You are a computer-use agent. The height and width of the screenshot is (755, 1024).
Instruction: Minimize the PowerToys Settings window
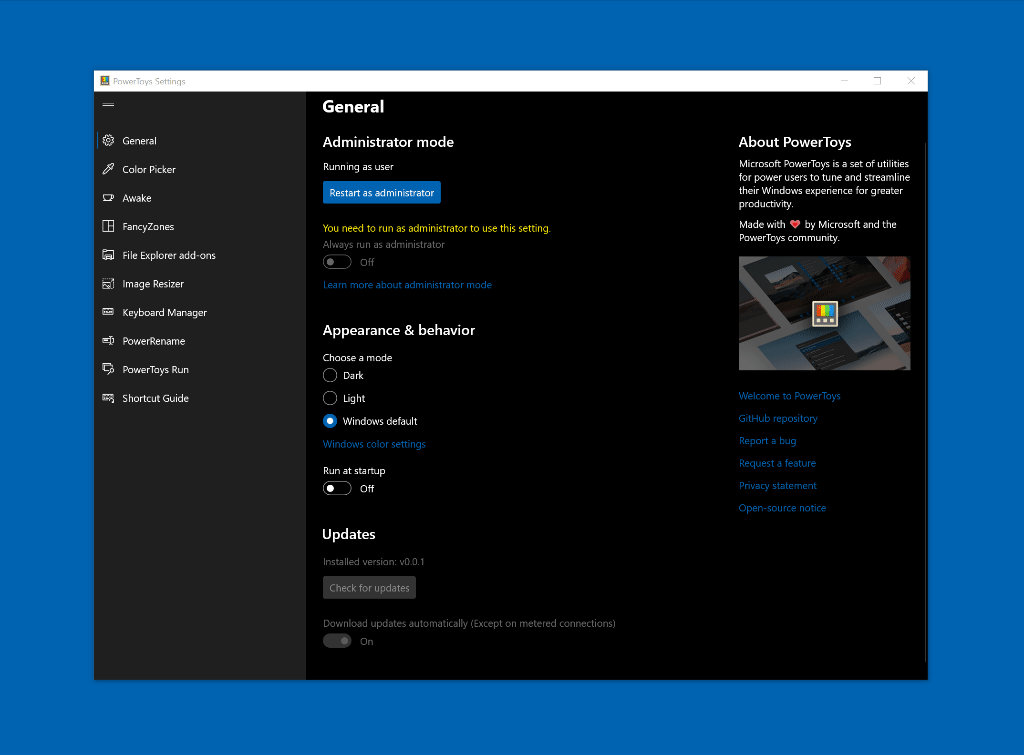(844, 81)
